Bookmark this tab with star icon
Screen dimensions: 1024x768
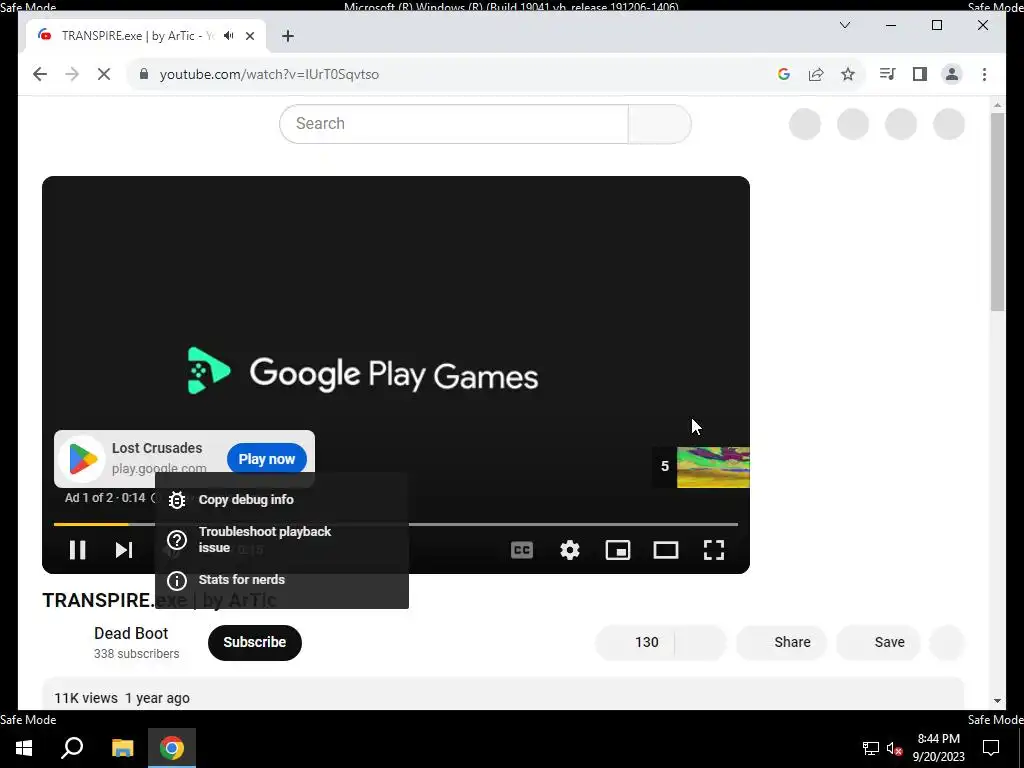[848, 74]
